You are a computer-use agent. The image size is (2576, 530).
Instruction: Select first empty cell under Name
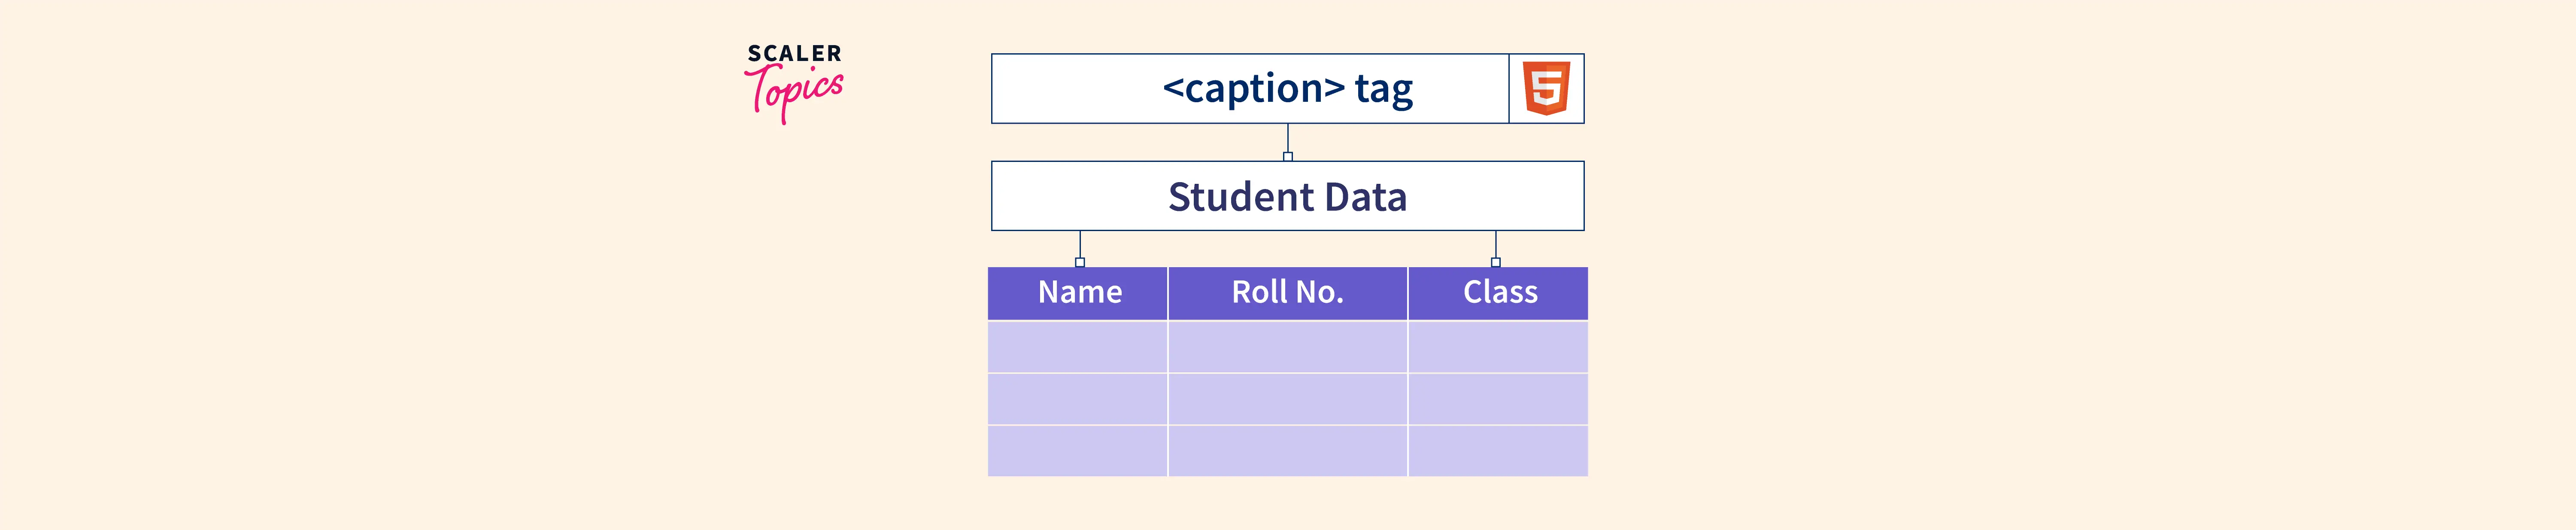(x=1078, y=347)
